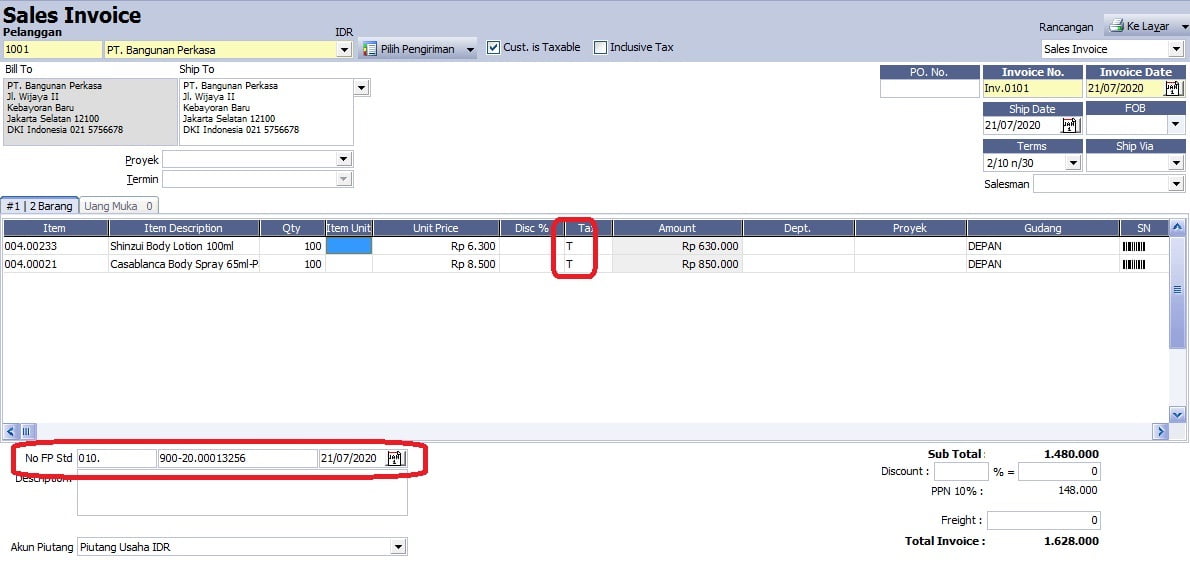The image size is (1190, 567).
Task: Click the Casablanca Body Spray description cell
Action: pyautogui.click(x=184, y=264)
